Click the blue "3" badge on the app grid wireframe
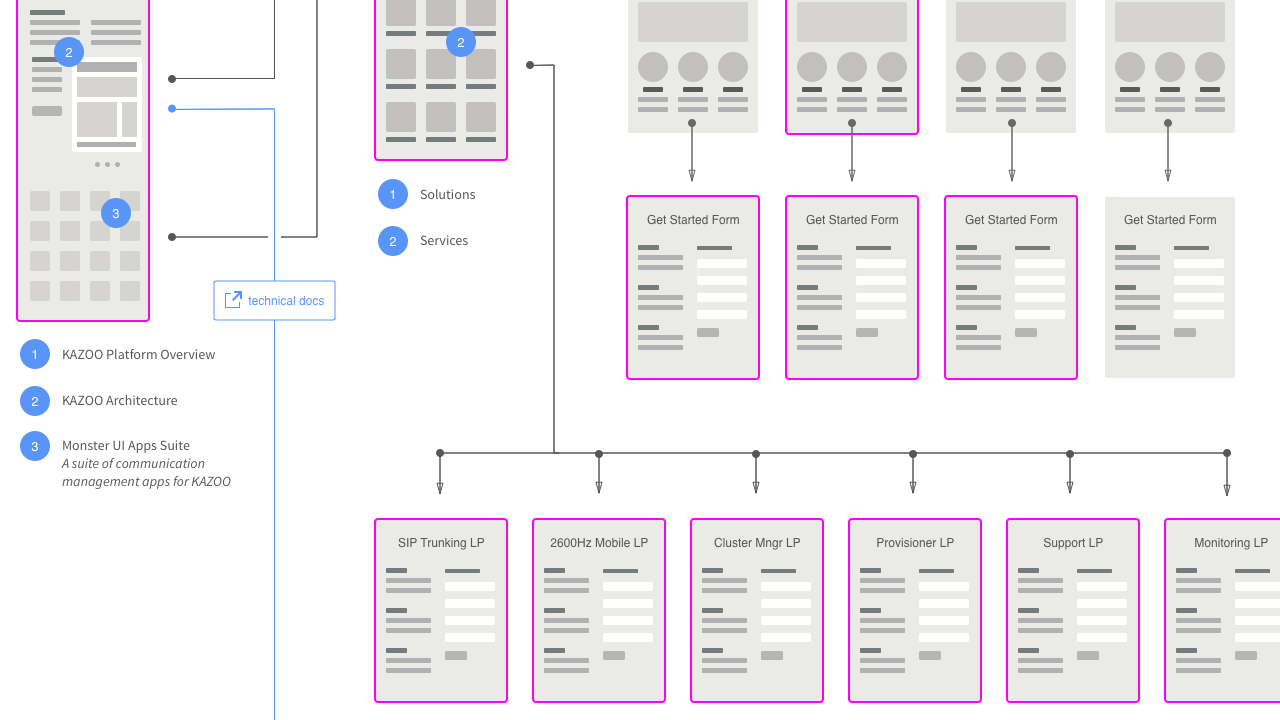Viewport: 1280px width, 720px height. pos(115,213)
